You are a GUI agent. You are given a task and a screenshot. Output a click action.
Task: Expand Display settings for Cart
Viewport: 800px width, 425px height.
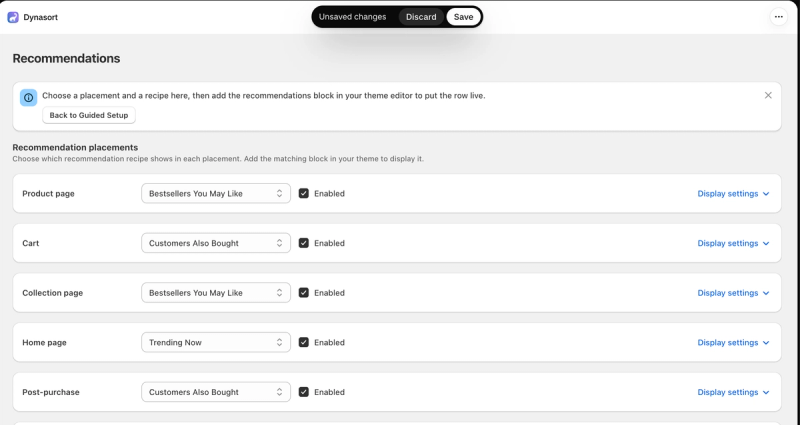pyautogui.click(x=733, y=243)
